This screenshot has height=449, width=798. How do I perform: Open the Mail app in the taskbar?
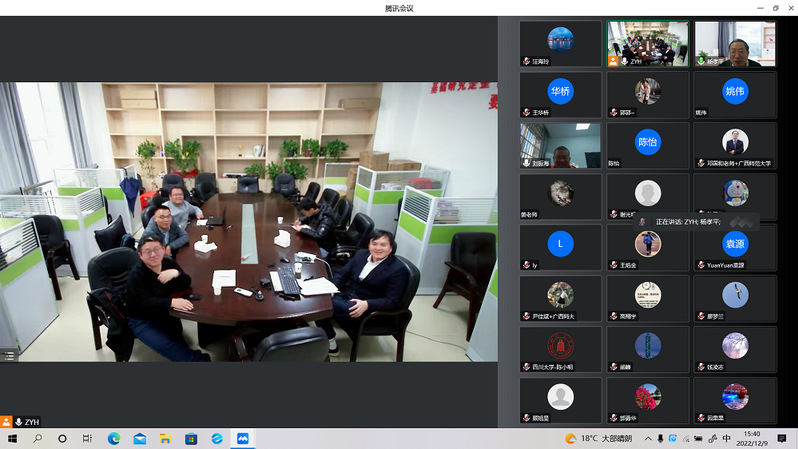(140, 438)
